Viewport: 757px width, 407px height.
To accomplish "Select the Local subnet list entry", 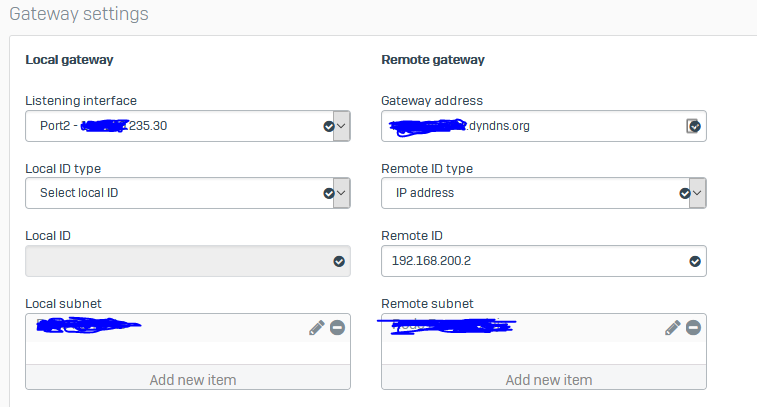I will 160,328.
